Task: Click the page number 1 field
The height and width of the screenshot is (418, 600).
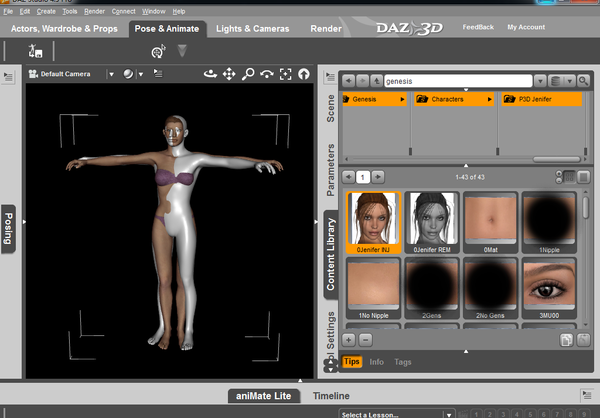Action: click(363, 177)
